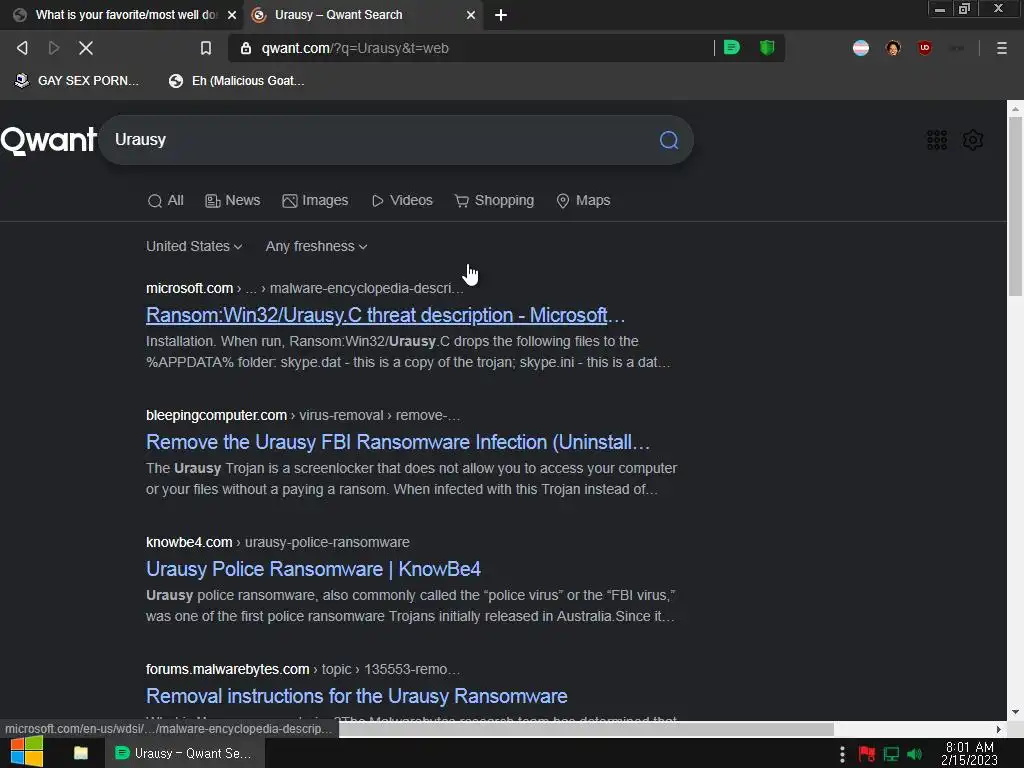1024x768 pixels.
Task: Click the Urausy – Qwant taskbar button
Action: (185, 753)
